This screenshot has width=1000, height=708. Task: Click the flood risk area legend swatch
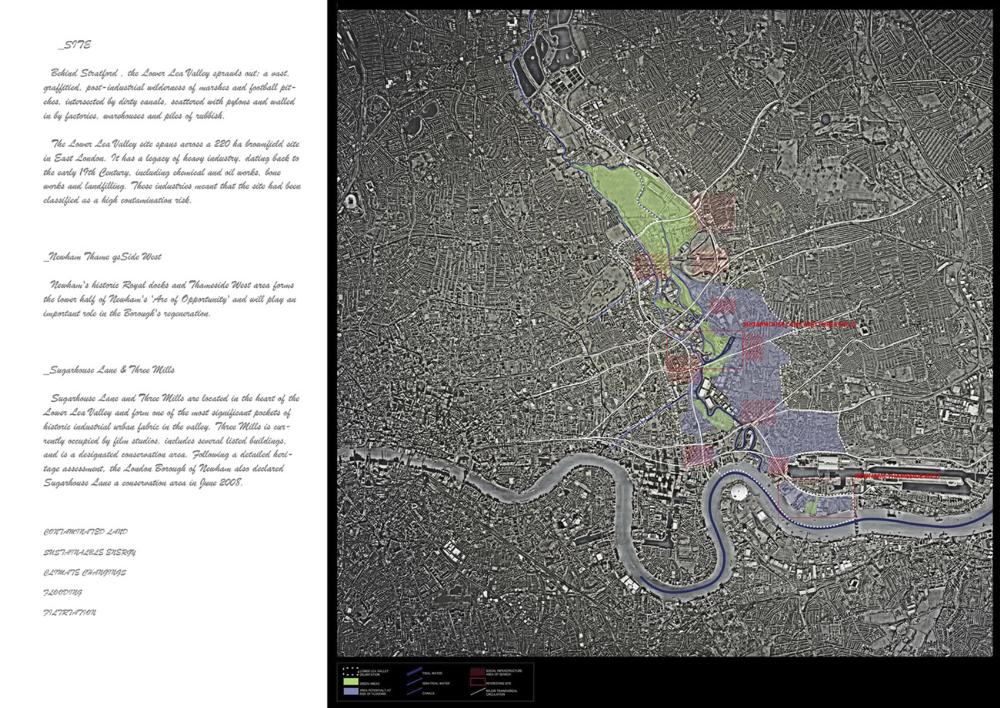point(351,691)
